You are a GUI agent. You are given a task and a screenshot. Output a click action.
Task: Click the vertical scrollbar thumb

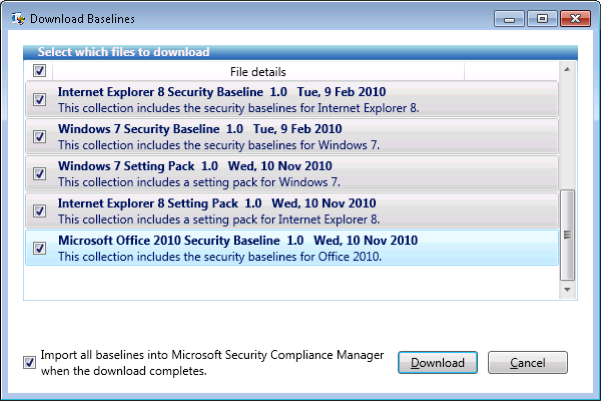tap(567, 235)
